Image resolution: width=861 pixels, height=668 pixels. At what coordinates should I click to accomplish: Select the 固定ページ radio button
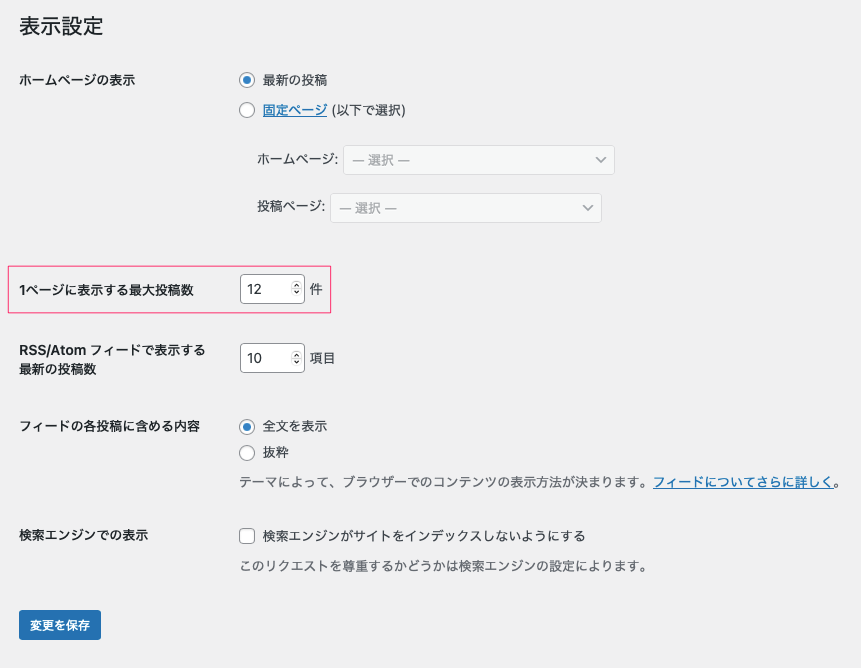point(247,111)
